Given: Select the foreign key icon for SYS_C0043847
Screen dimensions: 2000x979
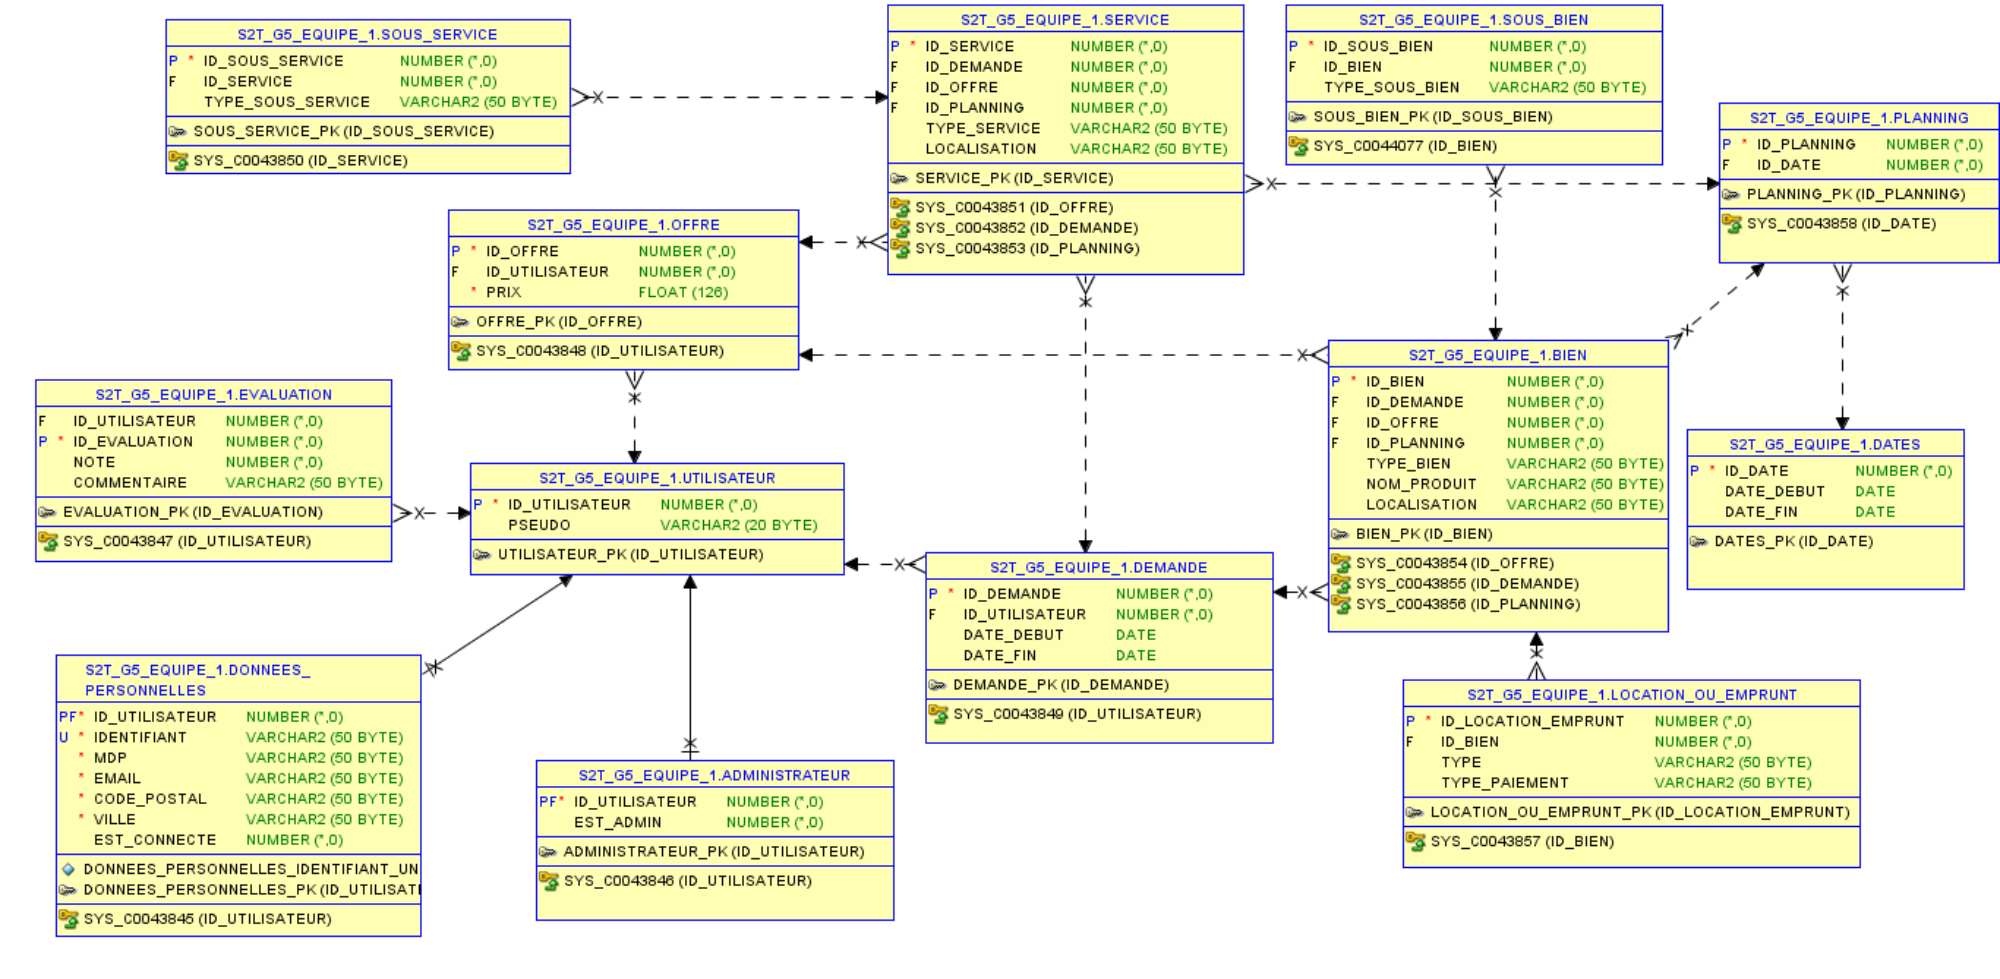Looking at the screenshot, I should pos(47,542).
